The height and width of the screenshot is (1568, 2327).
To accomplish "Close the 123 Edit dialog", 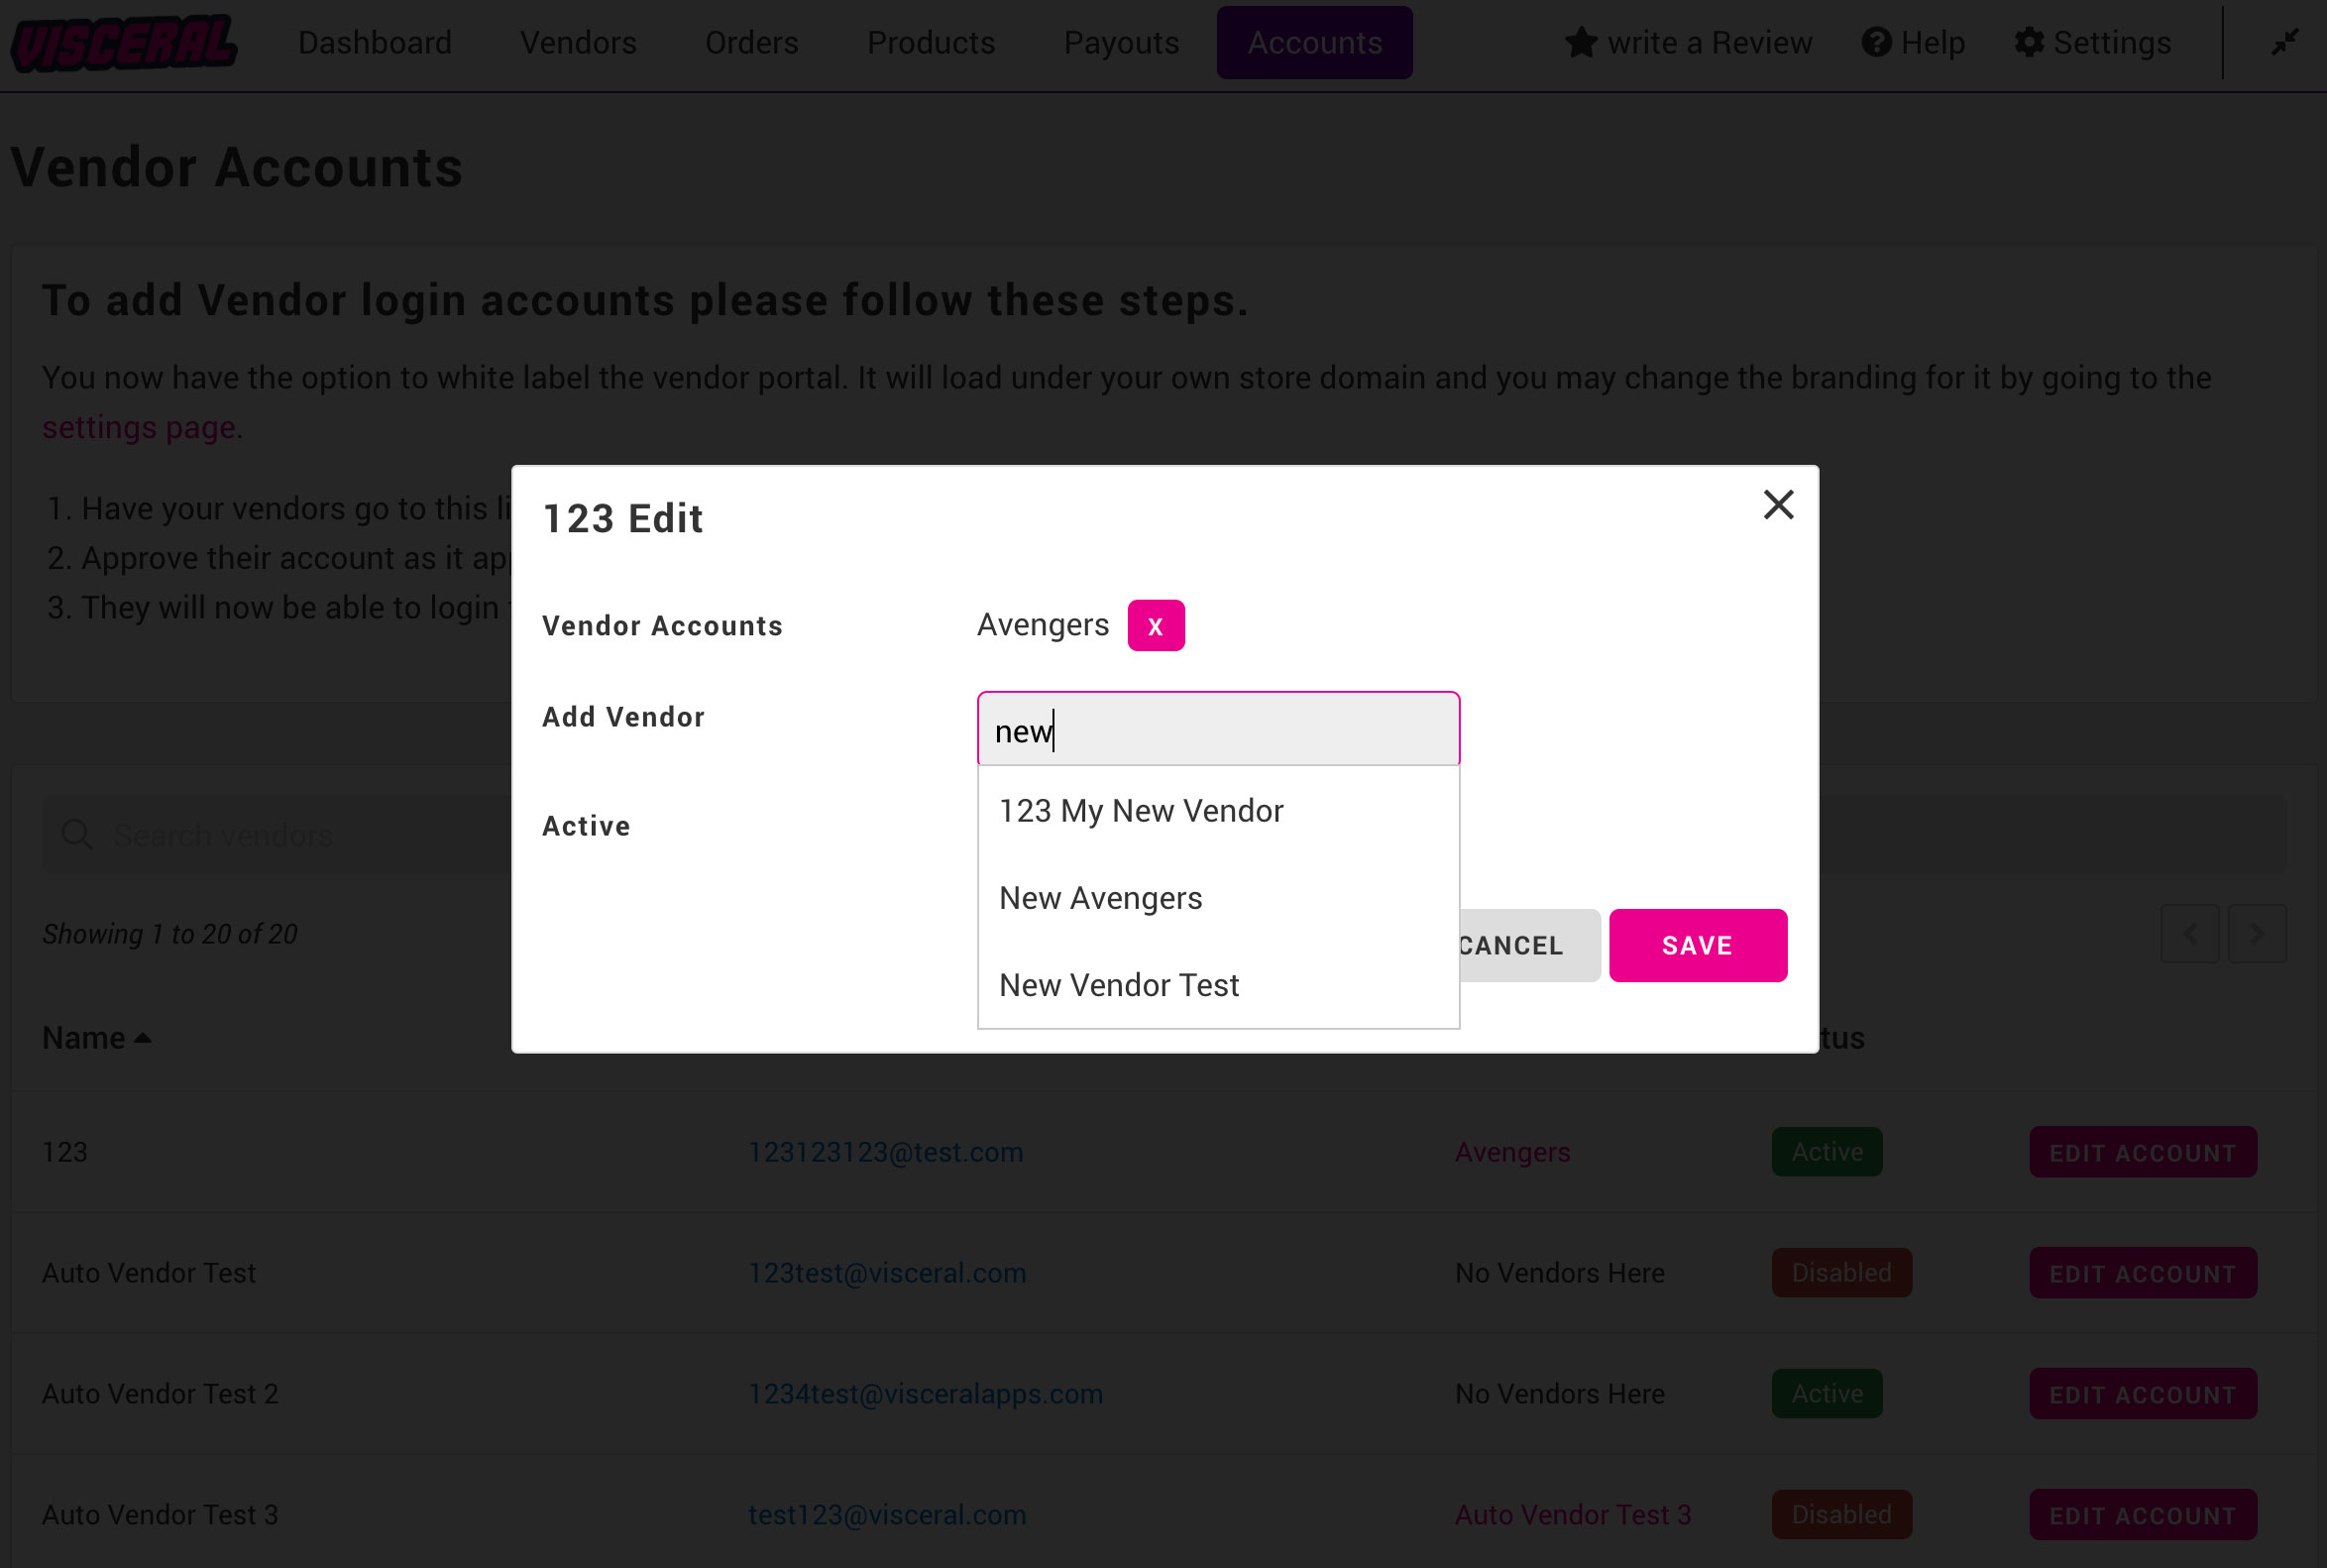I will [1778, 505].
